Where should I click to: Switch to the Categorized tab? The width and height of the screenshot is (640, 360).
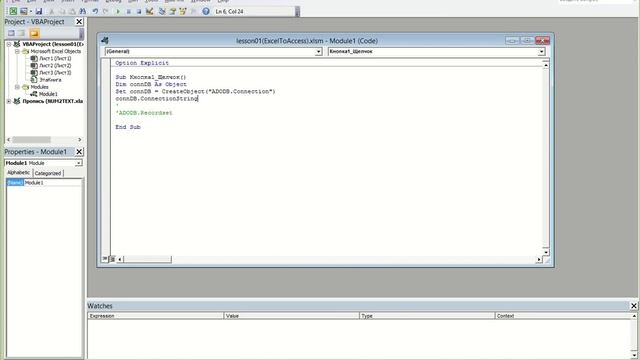(48, 173)
